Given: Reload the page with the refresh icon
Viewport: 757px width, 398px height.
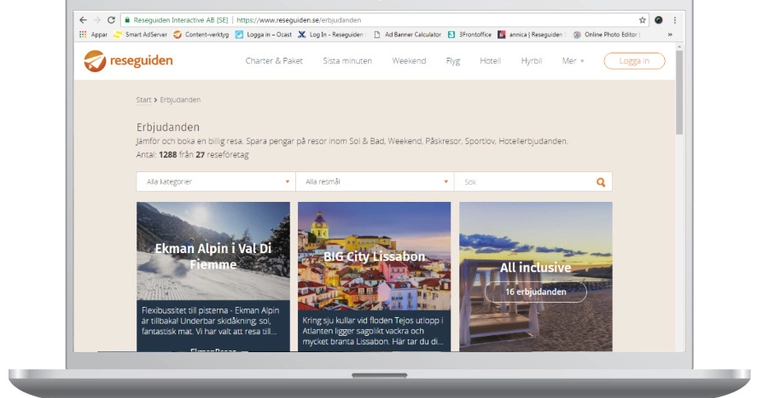Looking at the screenshot, I should [x=111, y=20].
